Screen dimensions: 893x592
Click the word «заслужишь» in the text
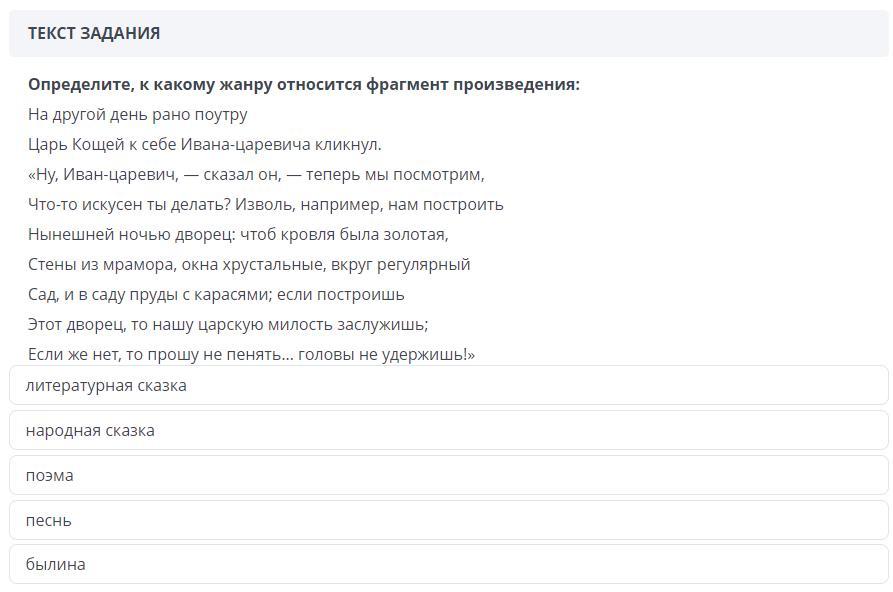(x=384, y=324)
